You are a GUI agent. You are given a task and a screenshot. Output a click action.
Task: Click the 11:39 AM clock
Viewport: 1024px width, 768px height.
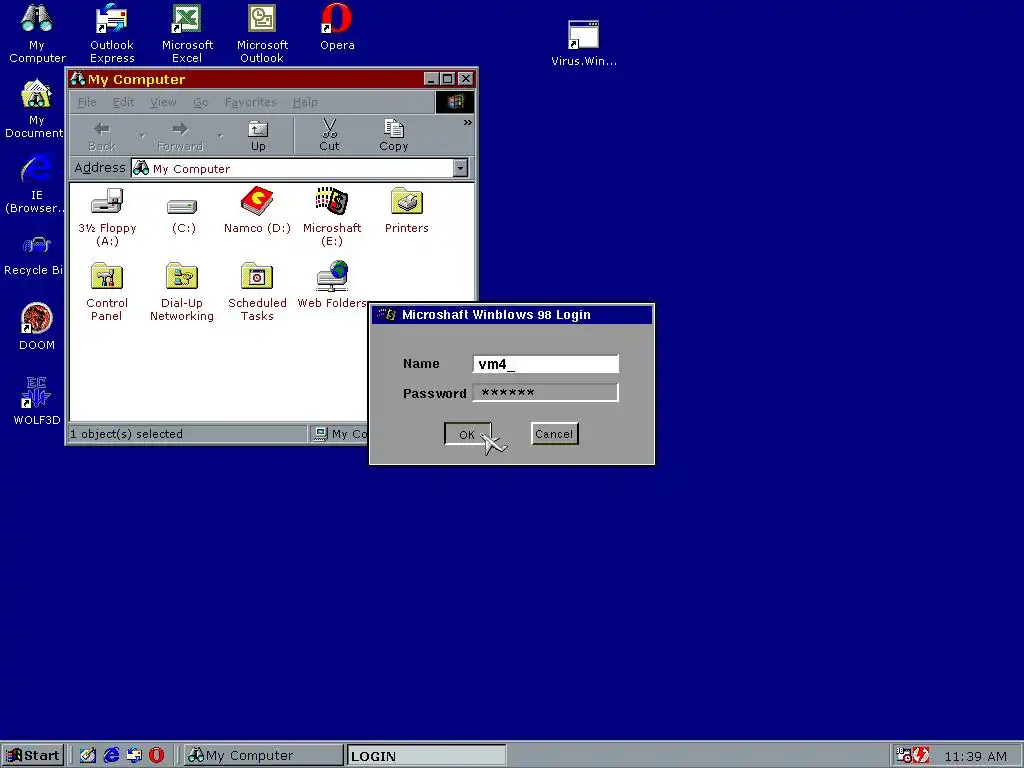pos(976,756)
